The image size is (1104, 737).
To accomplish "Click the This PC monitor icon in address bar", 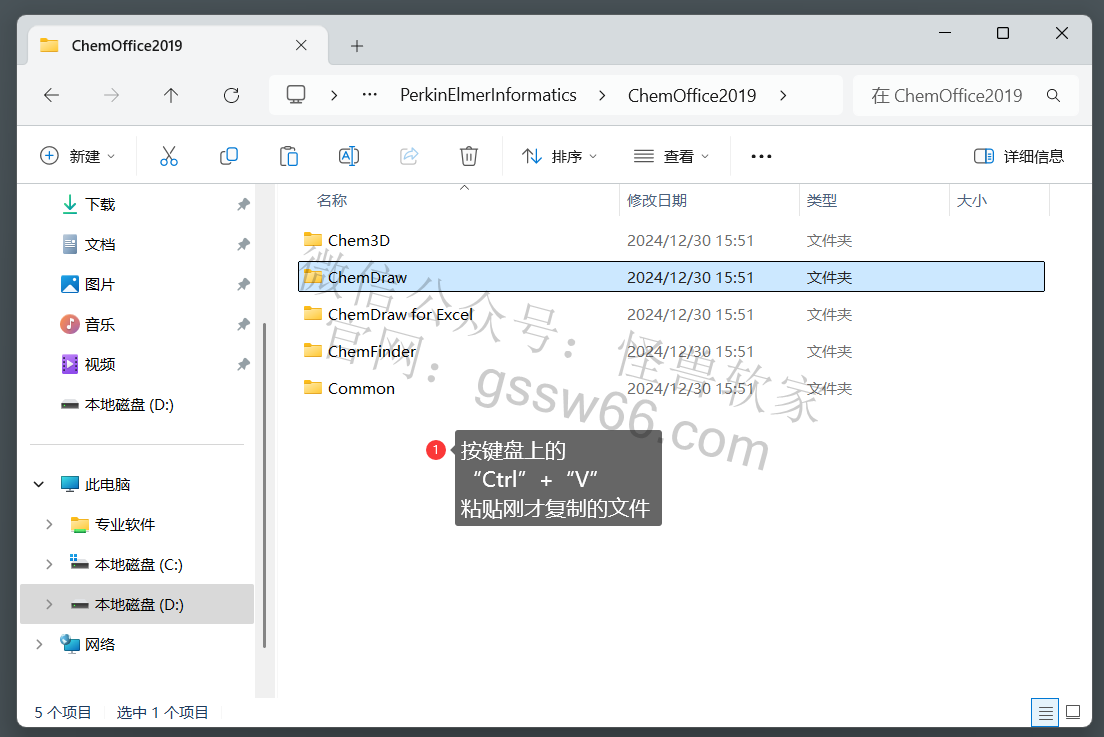I will pyautogui.click(x=296, y=95).
